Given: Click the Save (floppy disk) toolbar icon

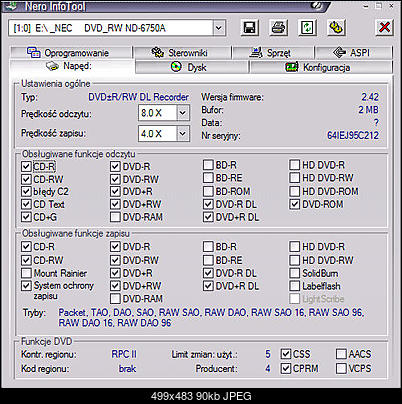Looking at the screenshot, I should pyautogui.click(x=249, y=28).
